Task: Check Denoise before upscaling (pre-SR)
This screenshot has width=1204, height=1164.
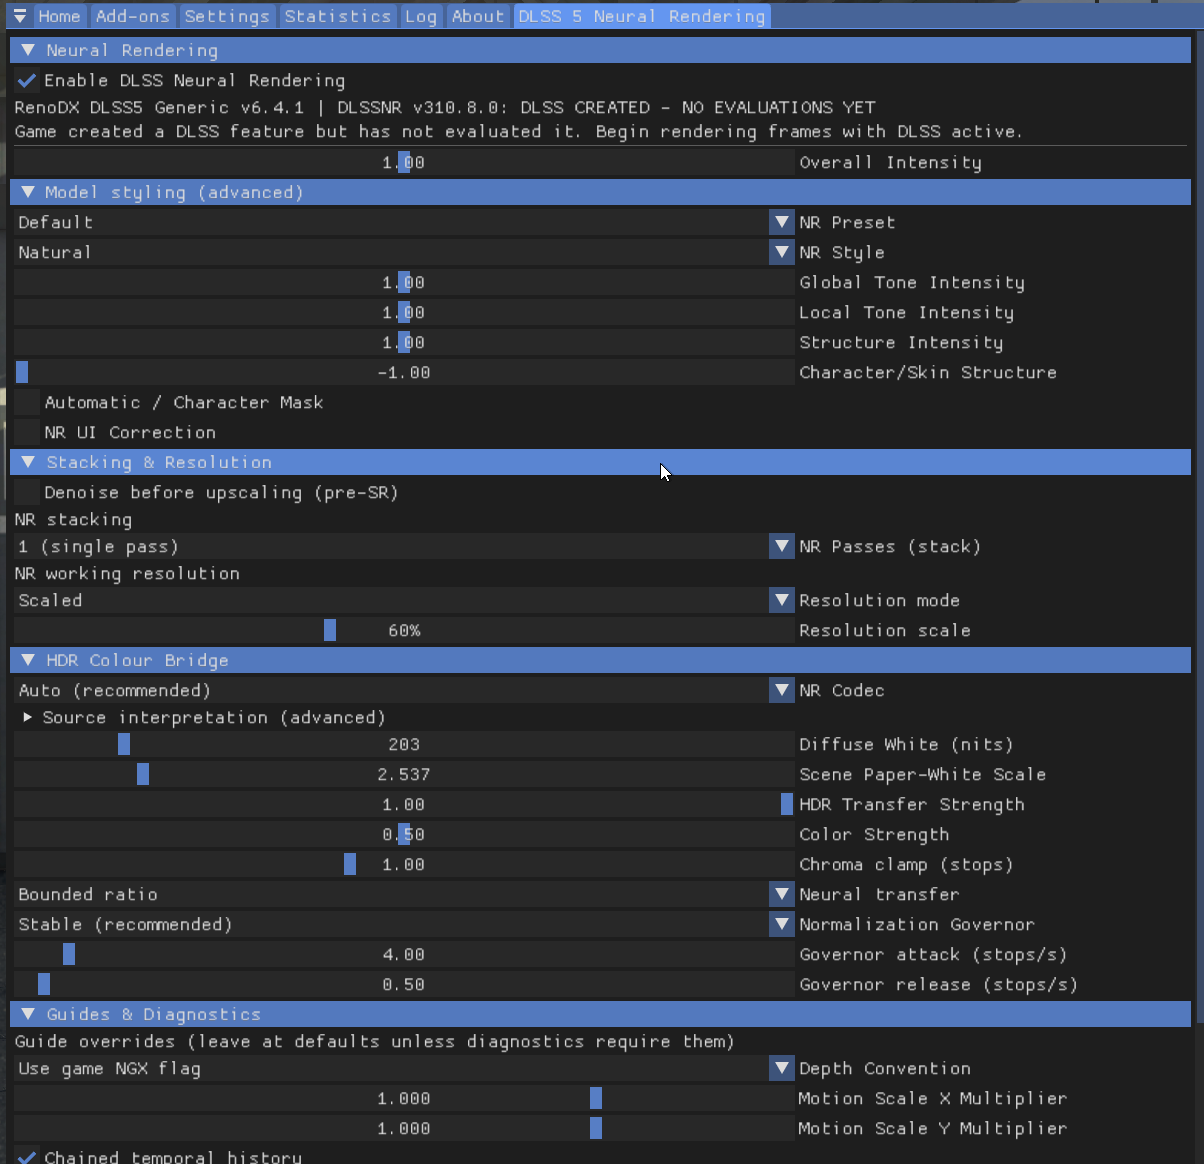Action: tap(27, 492)
